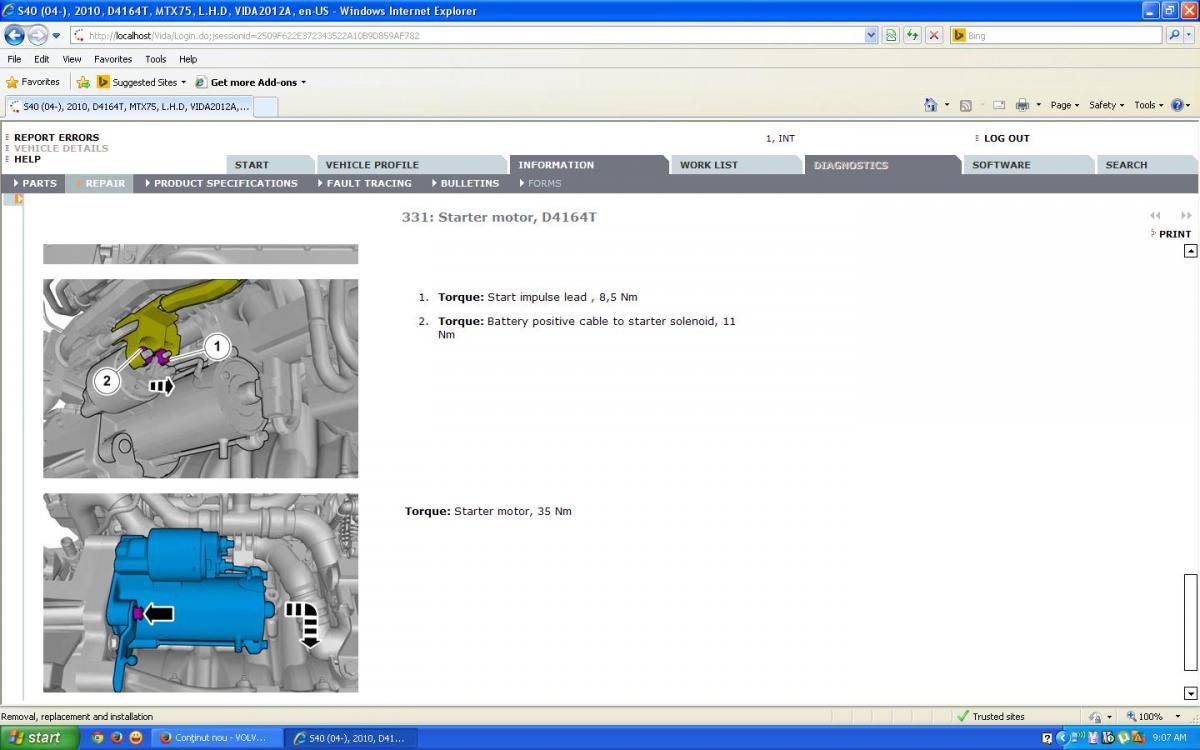The width and height of the screenshot is (1200, 750).
Task: Click the IE Forward navigation button
Action: (x=37, y=35)
